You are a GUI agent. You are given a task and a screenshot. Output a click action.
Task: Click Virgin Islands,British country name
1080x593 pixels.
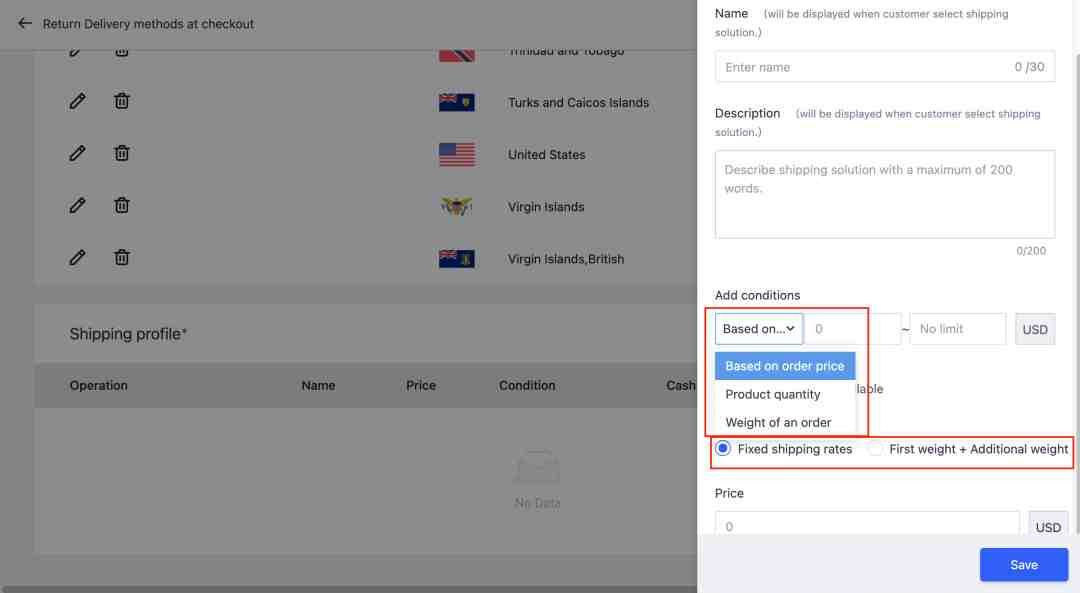click(566, 259)
